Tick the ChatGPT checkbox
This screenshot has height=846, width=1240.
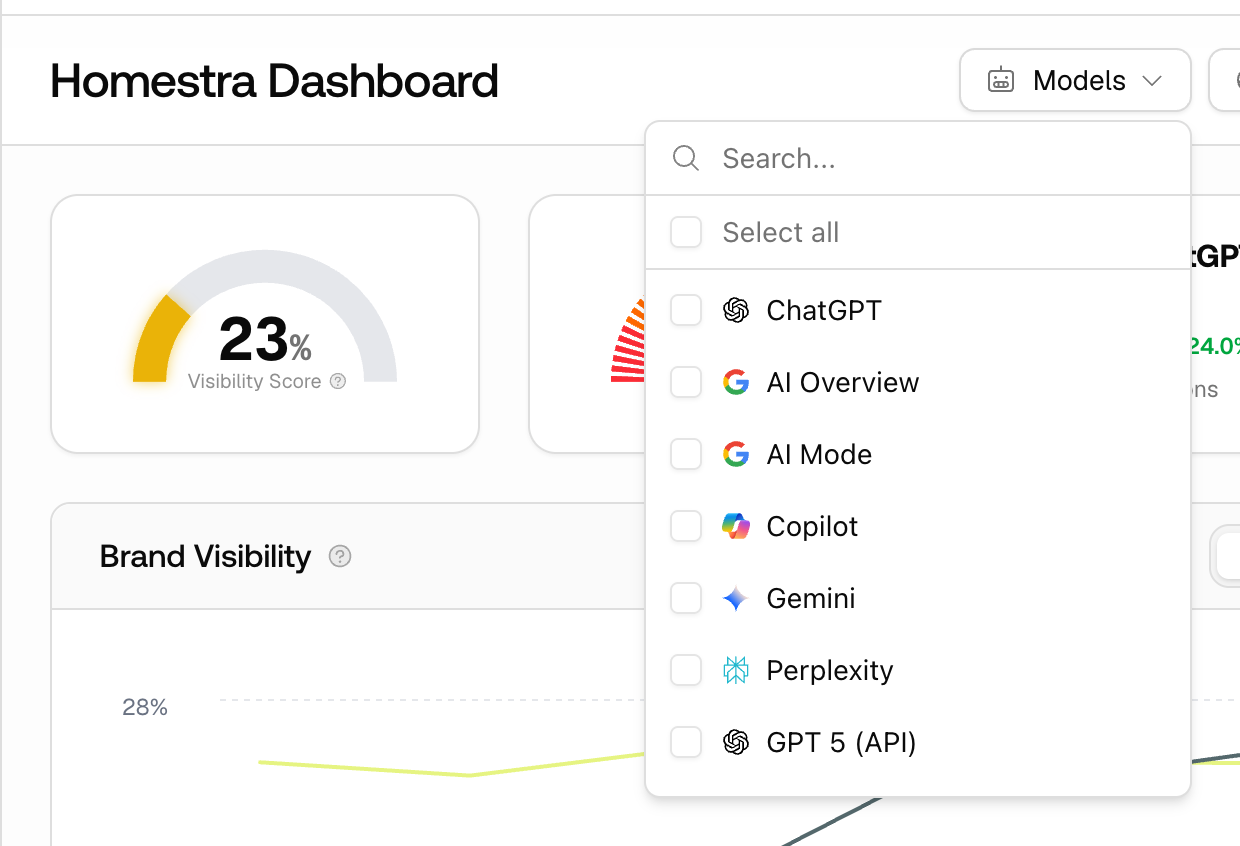(x=686, y=310)
